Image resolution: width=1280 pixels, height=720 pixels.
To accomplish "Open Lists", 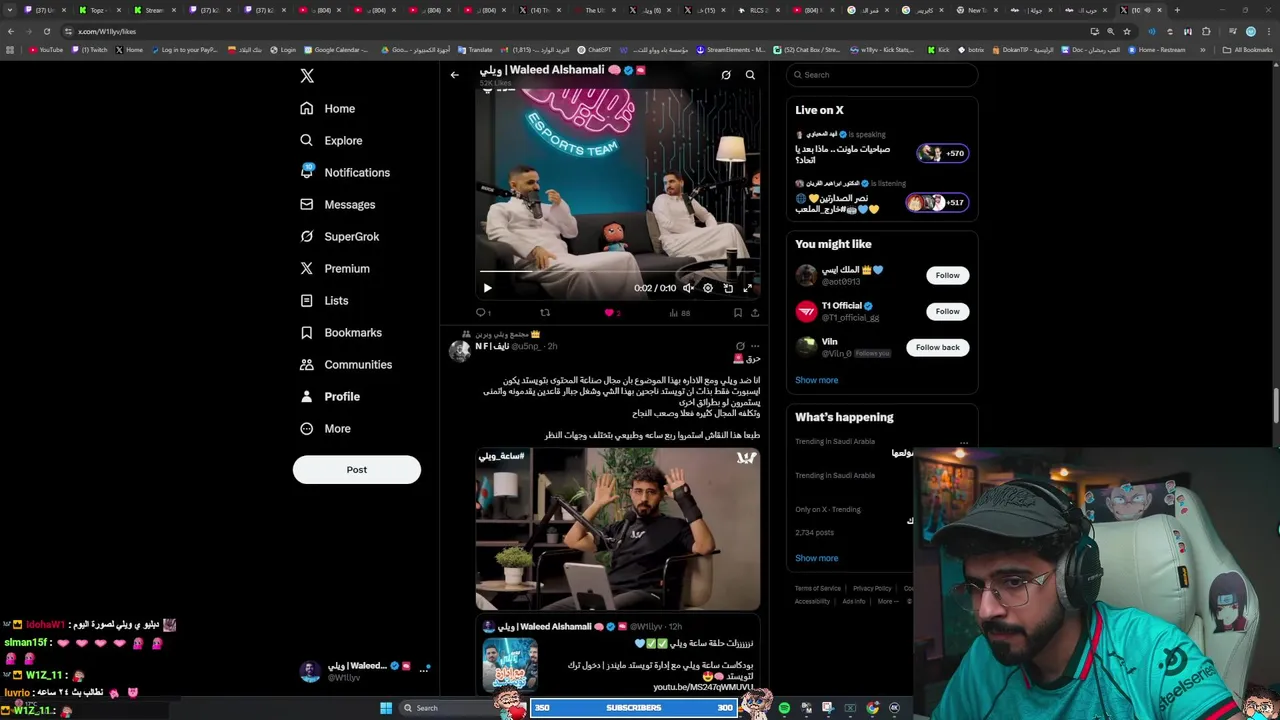I will (324, 300).
